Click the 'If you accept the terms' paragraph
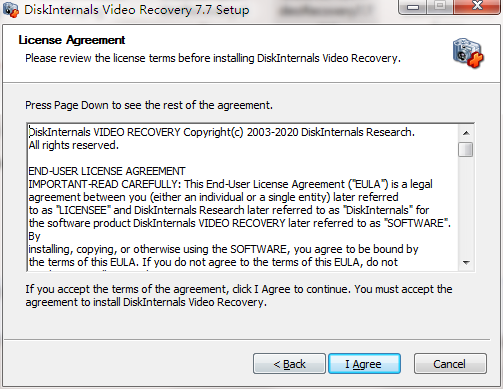Viewport: 503px width, 389px height. (239, 295)
